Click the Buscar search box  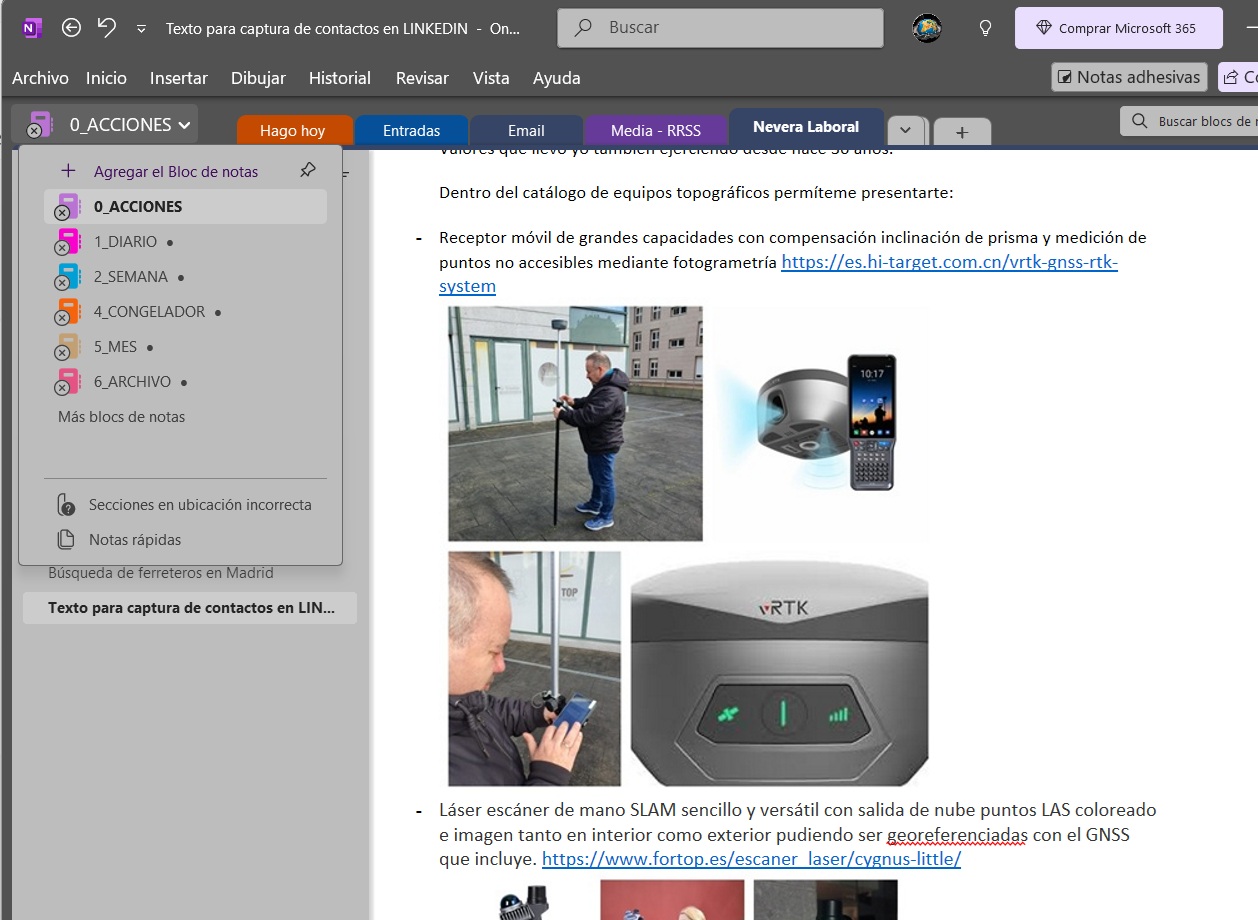(x=720, y=28)
